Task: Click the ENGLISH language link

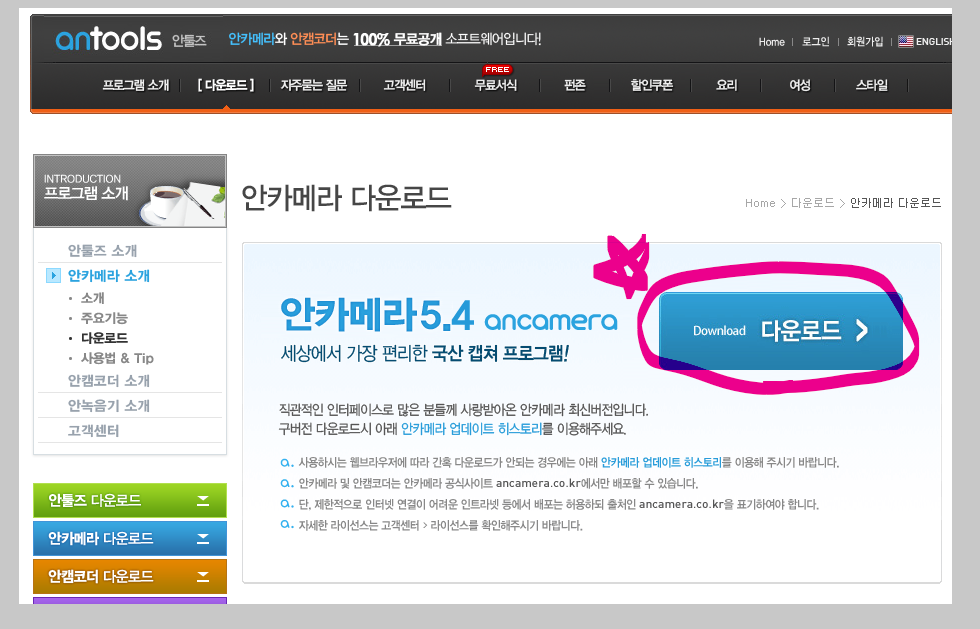Action: click(934, 42)
